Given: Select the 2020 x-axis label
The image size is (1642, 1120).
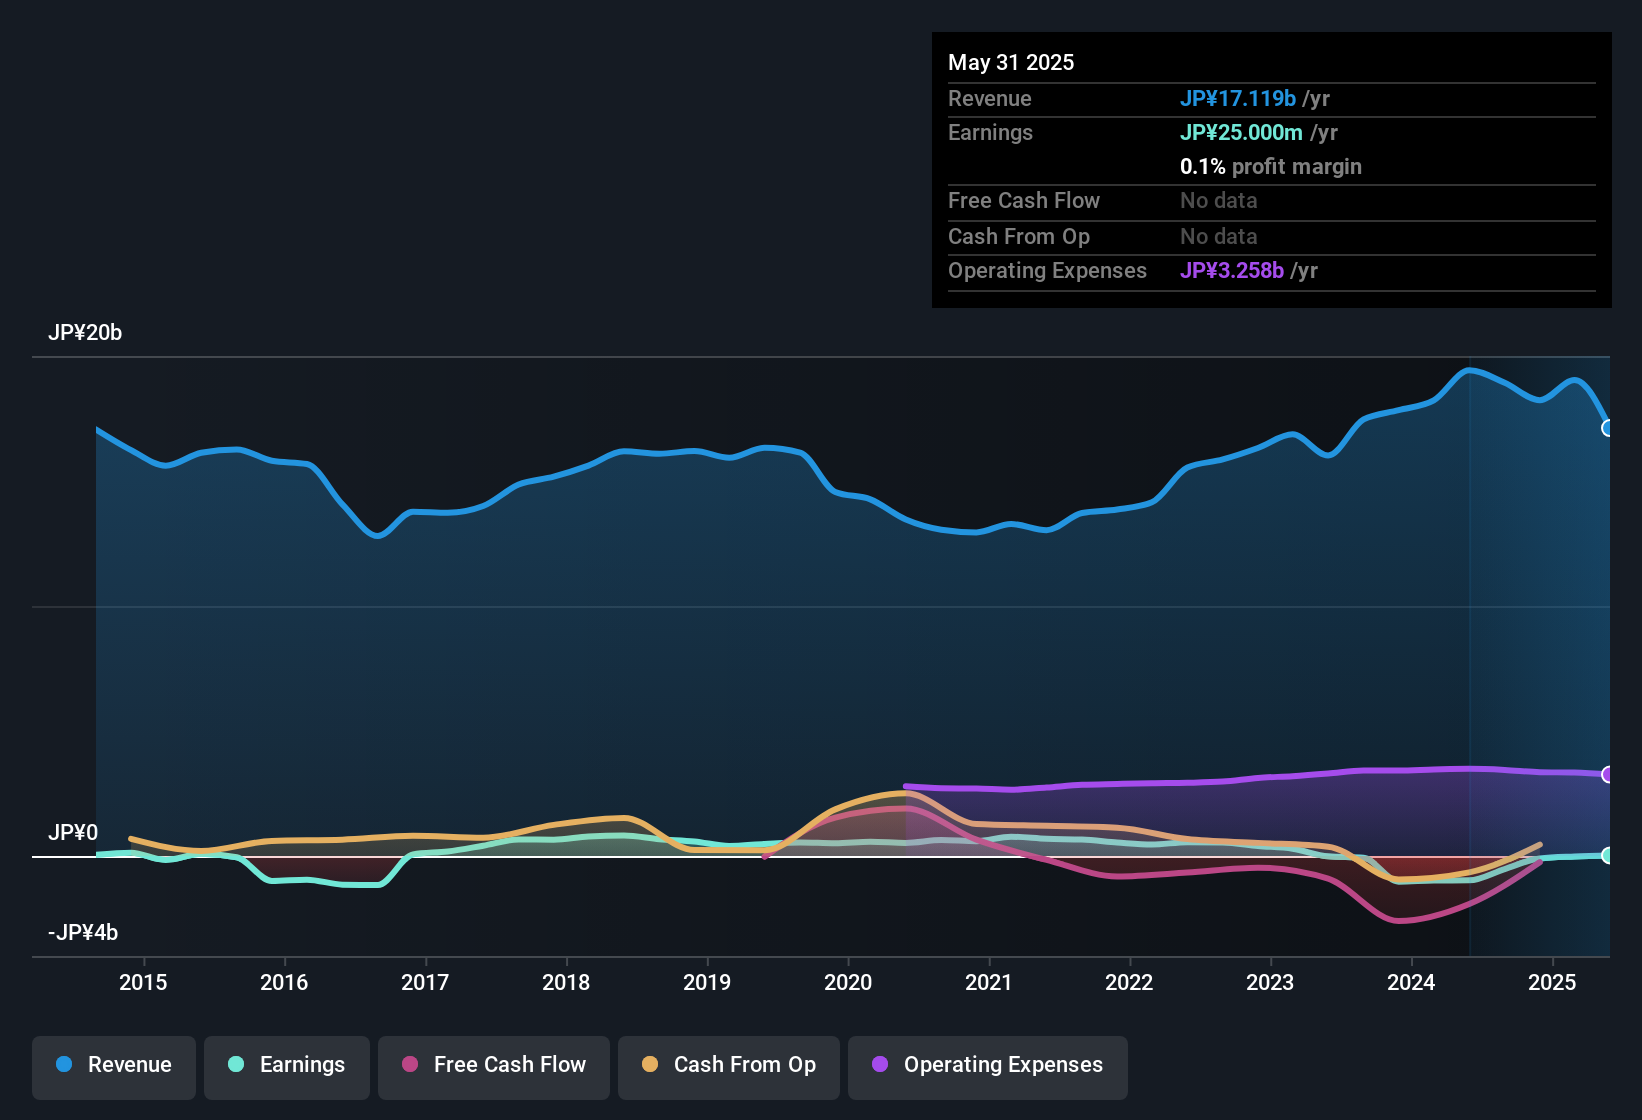Looking at the screenshot, I should [848, 982].
